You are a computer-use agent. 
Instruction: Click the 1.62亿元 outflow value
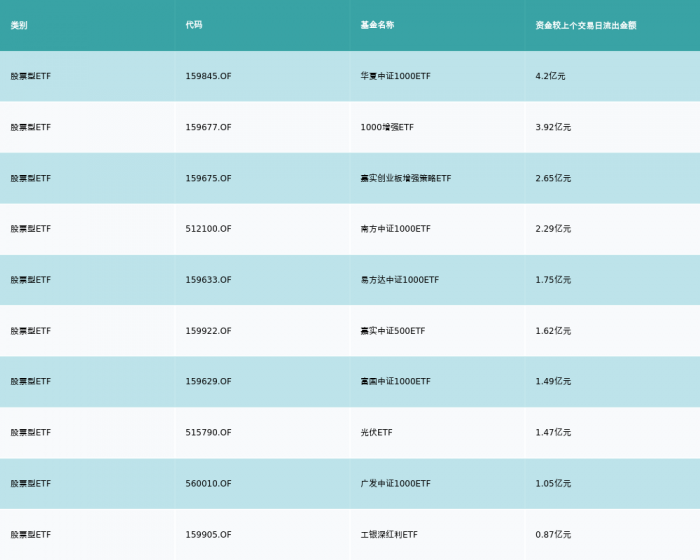coord(553,331)
